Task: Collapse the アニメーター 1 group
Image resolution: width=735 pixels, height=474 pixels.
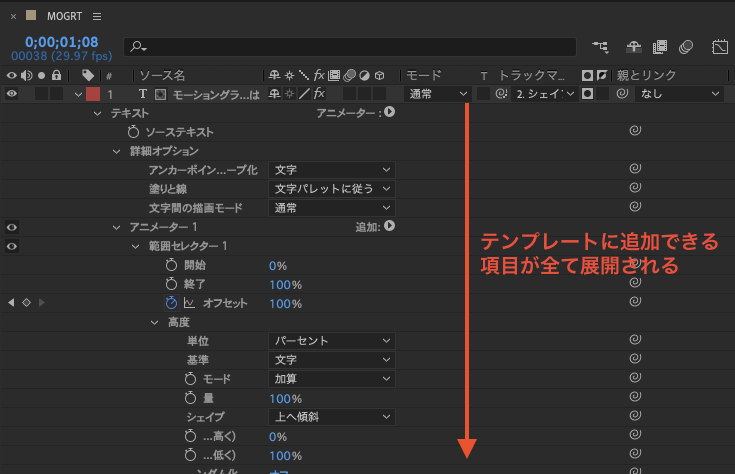Action: [116, 227]
